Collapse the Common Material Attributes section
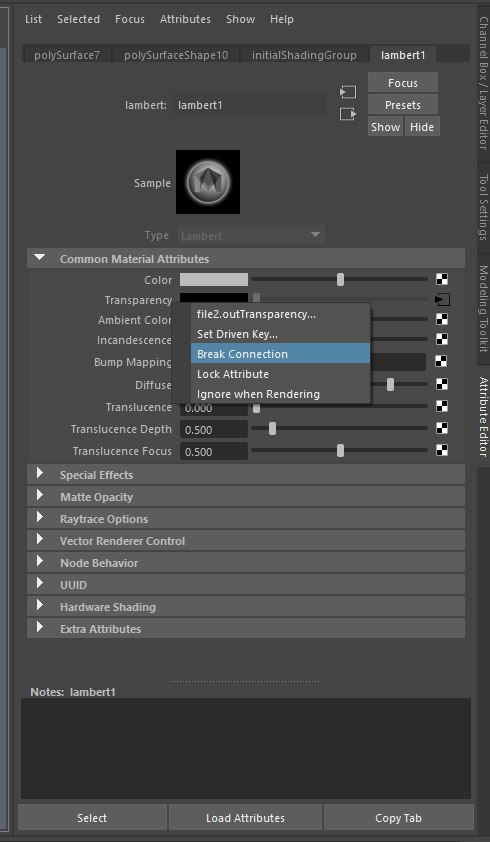 [39, 258]
